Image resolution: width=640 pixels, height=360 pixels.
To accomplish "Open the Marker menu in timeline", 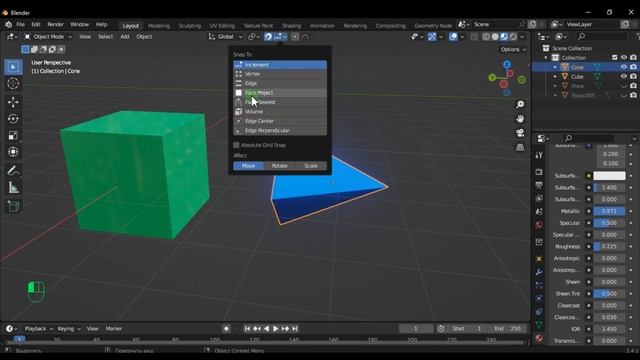I will coord(114,329).
